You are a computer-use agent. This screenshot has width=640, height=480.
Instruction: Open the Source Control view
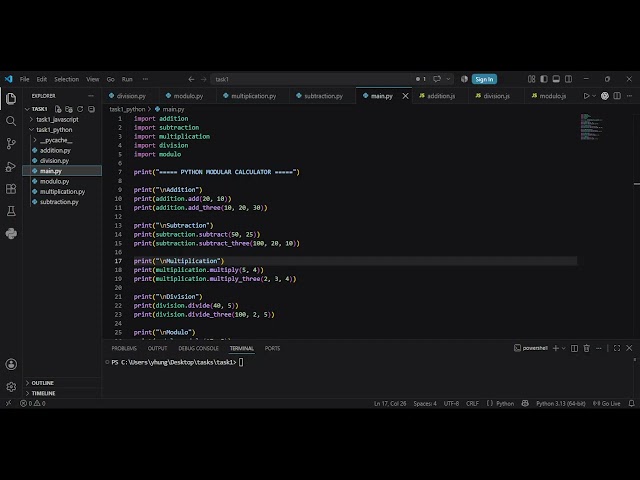11,143
